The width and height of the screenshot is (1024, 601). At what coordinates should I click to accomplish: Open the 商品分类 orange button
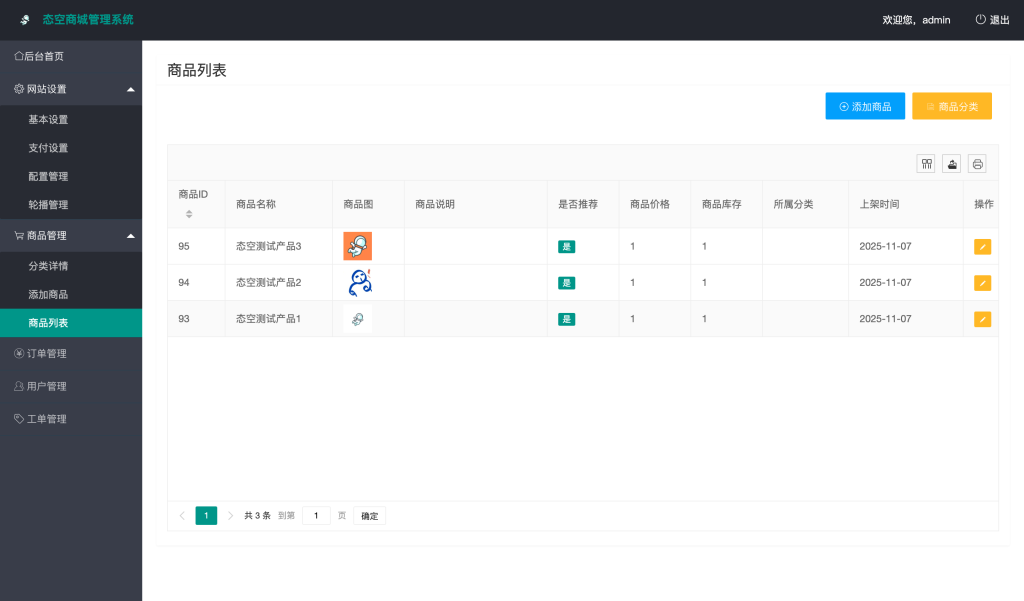tap(951, 105)
